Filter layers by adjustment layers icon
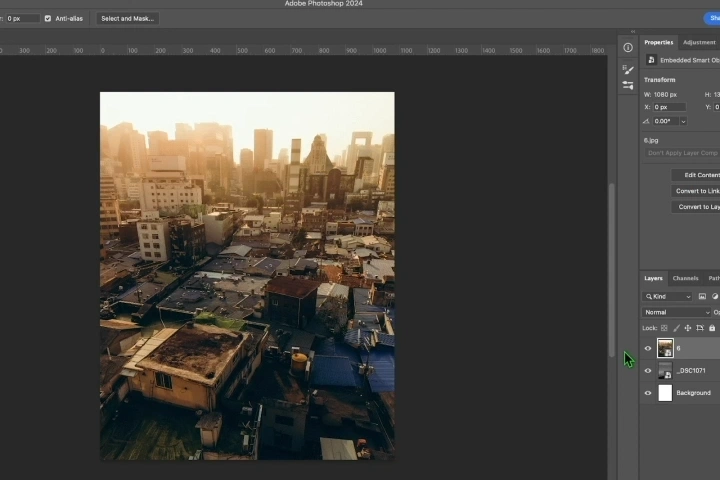This screenshot has width=720, height=480. (x=715, y=296)
